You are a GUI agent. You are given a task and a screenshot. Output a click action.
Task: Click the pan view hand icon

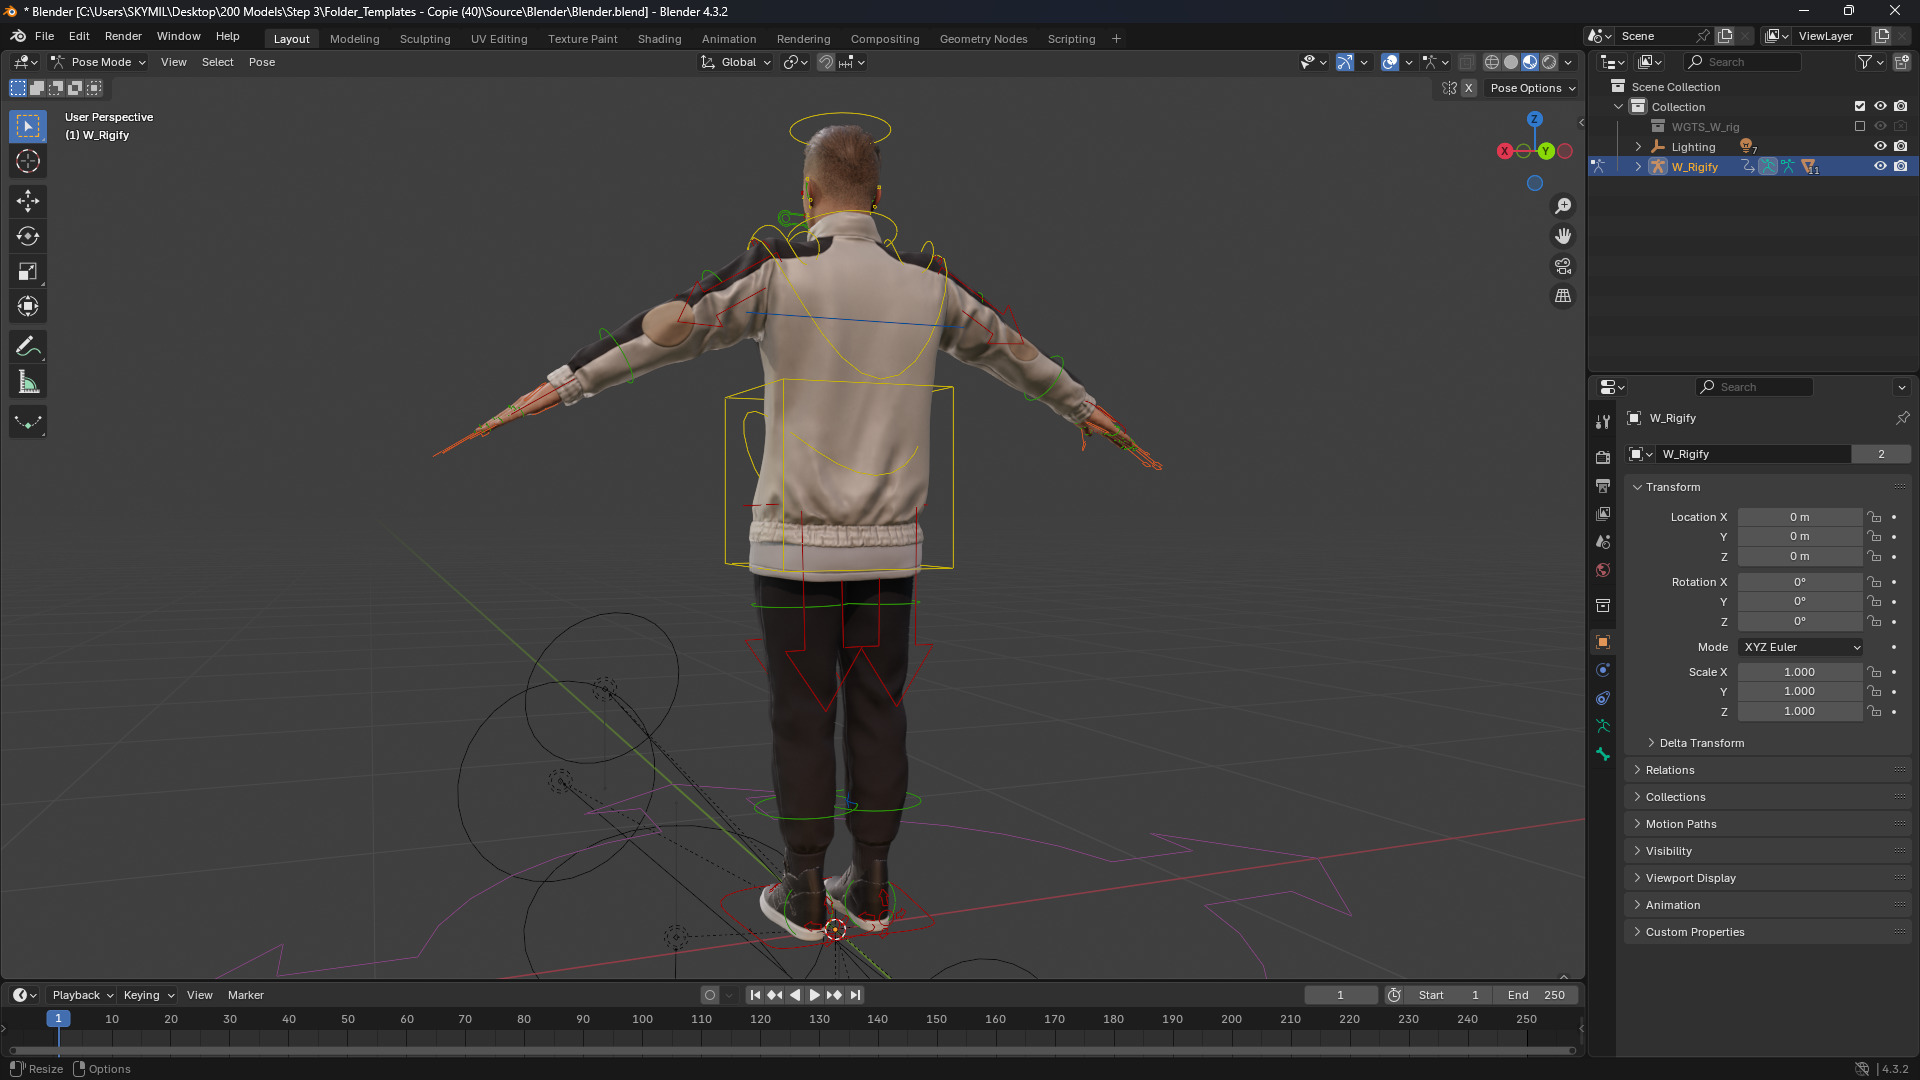pyautogui.click(x=1563, y=236)
